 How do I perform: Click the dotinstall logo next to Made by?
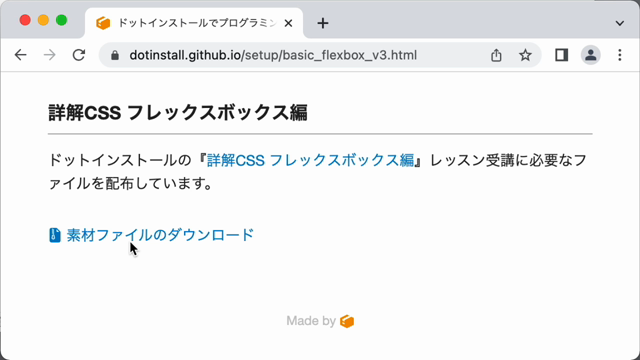(347, 321)
